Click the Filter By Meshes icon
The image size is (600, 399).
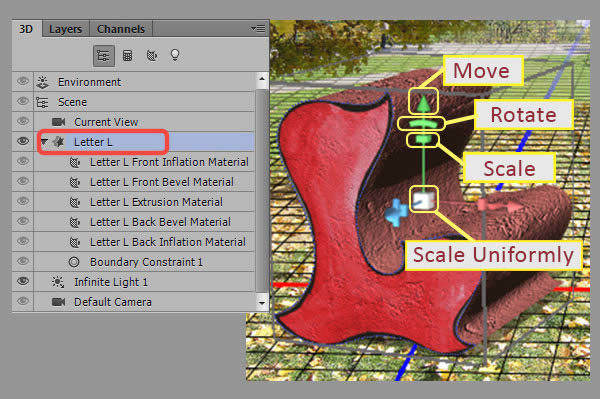pos(127,56)
